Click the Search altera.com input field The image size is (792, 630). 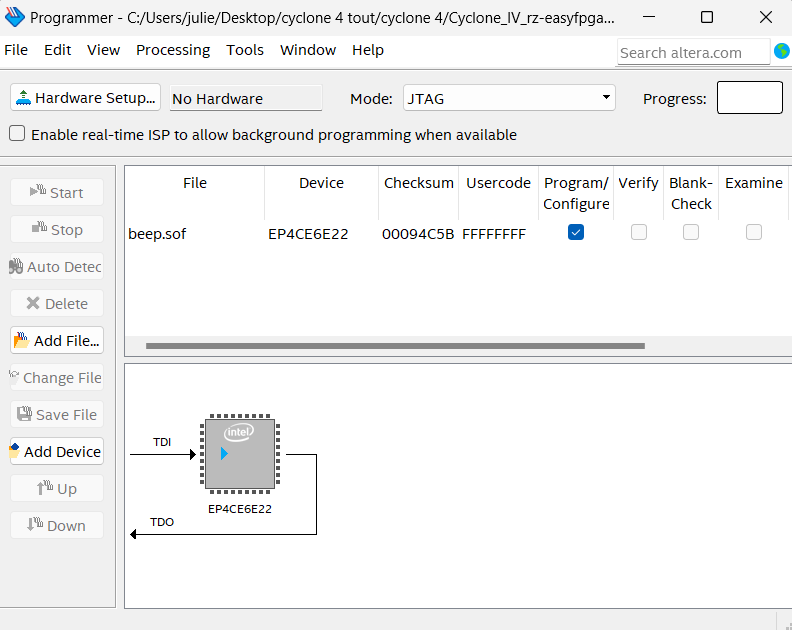tap(692, 53)
